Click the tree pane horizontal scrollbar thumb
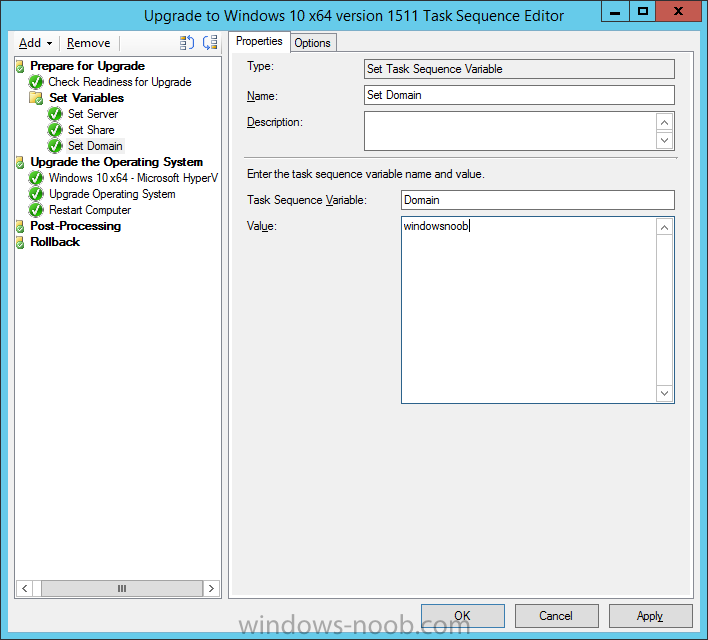 pyautogui.click(x=122, y=589)
